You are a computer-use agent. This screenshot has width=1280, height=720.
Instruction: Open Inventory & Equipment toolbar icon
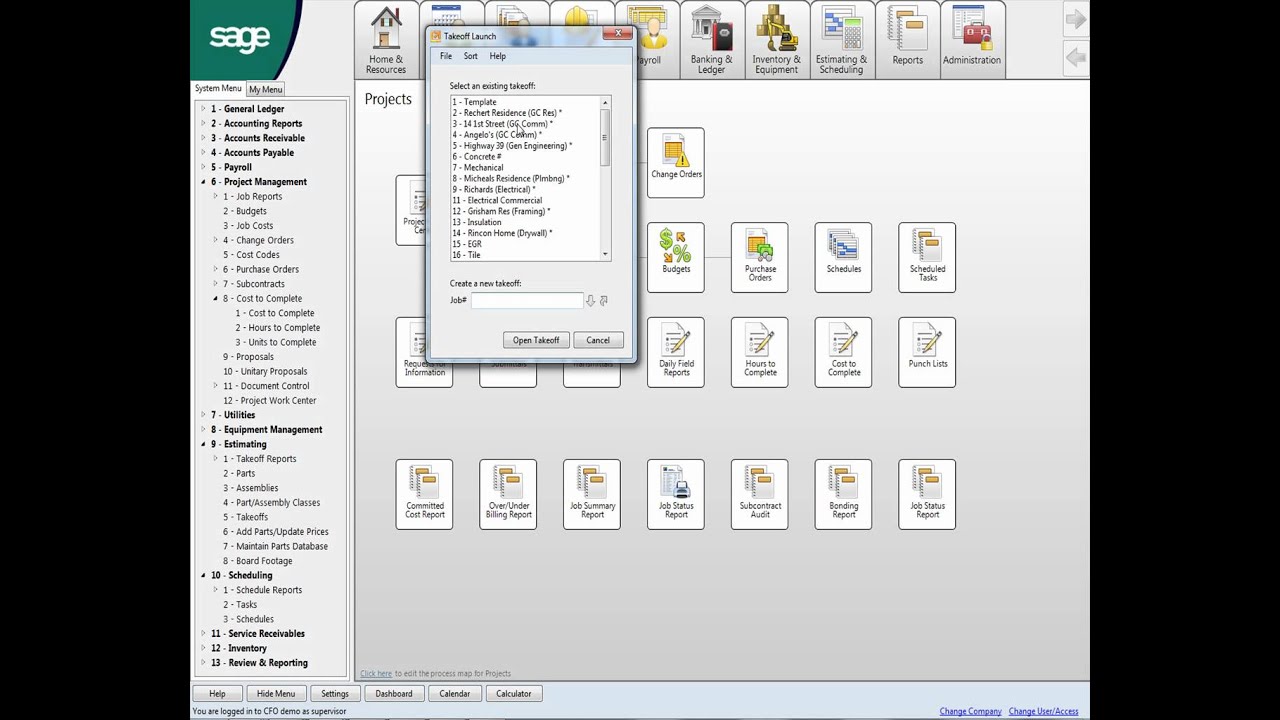click(776, 40)
